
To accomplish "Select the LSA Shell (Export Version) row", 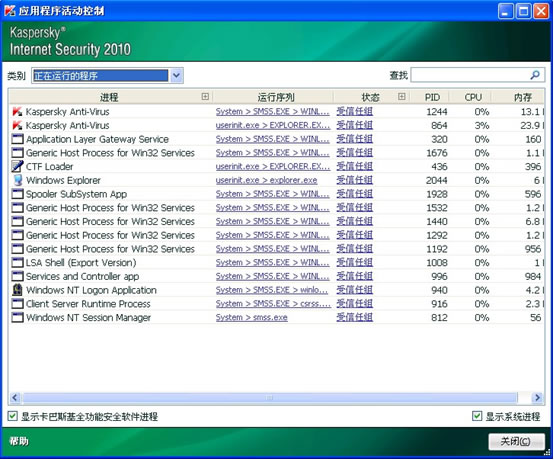I will [81, 263].
